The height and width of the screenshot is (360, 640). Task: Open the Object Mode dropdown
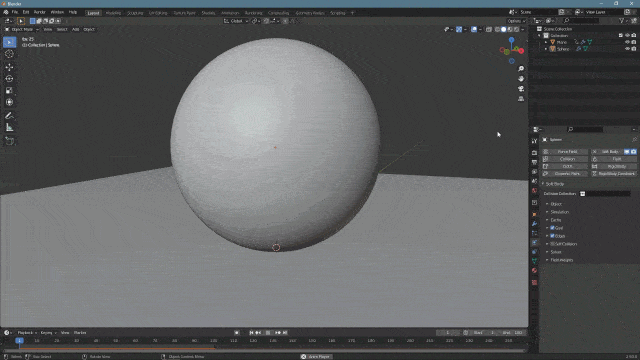[22, 29]
